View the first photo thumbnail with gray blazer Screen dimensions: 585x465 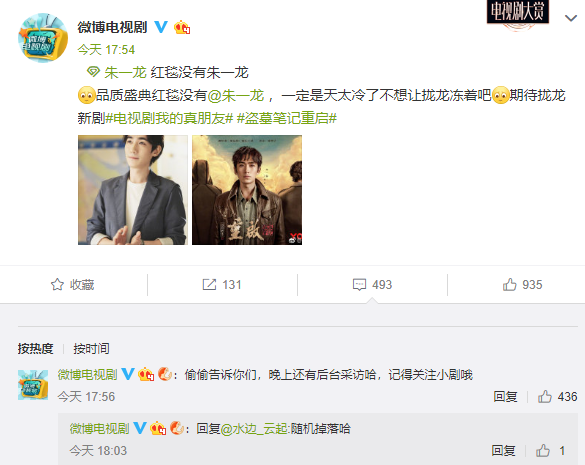click(x=133, y=190)
